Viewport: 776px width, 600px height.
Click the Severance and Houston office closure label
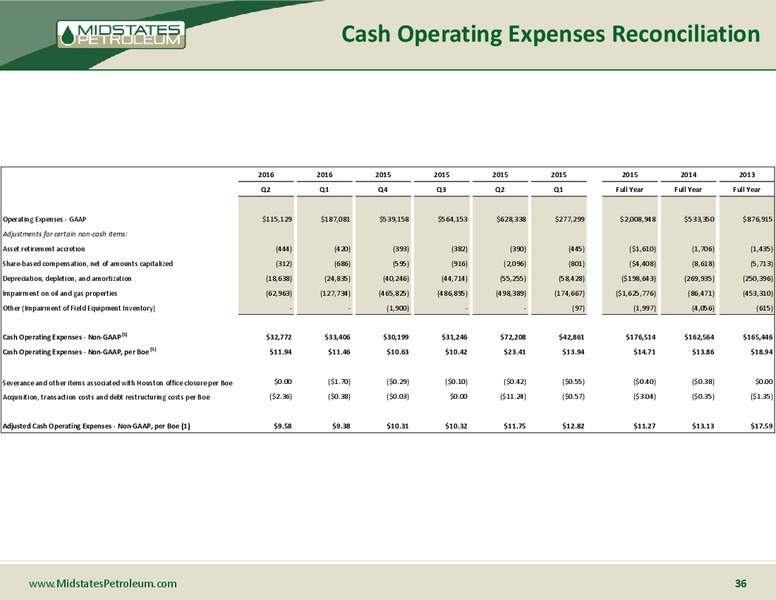(117, 383)
